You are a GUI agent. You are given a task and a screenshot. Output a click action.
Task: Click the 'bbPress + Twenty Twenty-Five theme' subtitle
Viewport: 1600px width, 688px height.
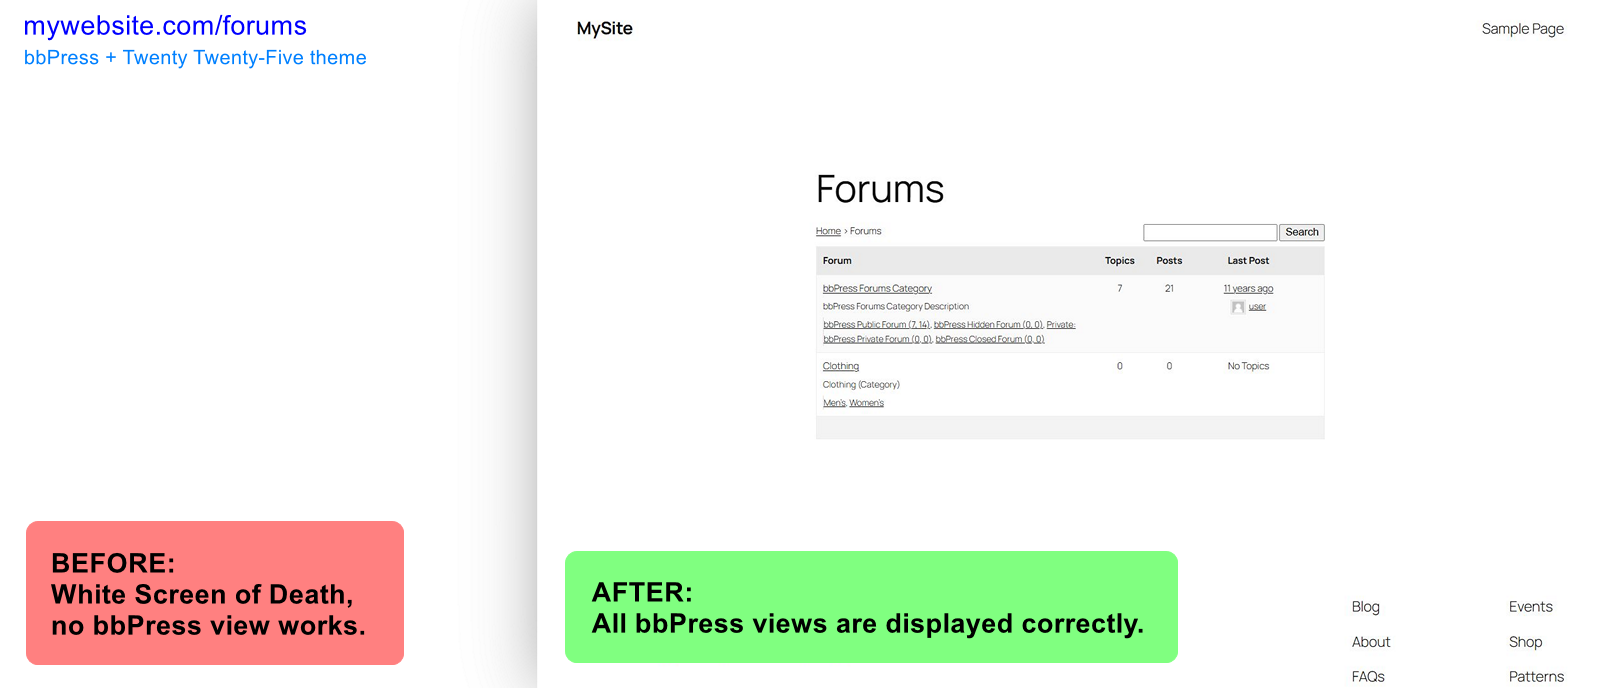tap(195, 58)
